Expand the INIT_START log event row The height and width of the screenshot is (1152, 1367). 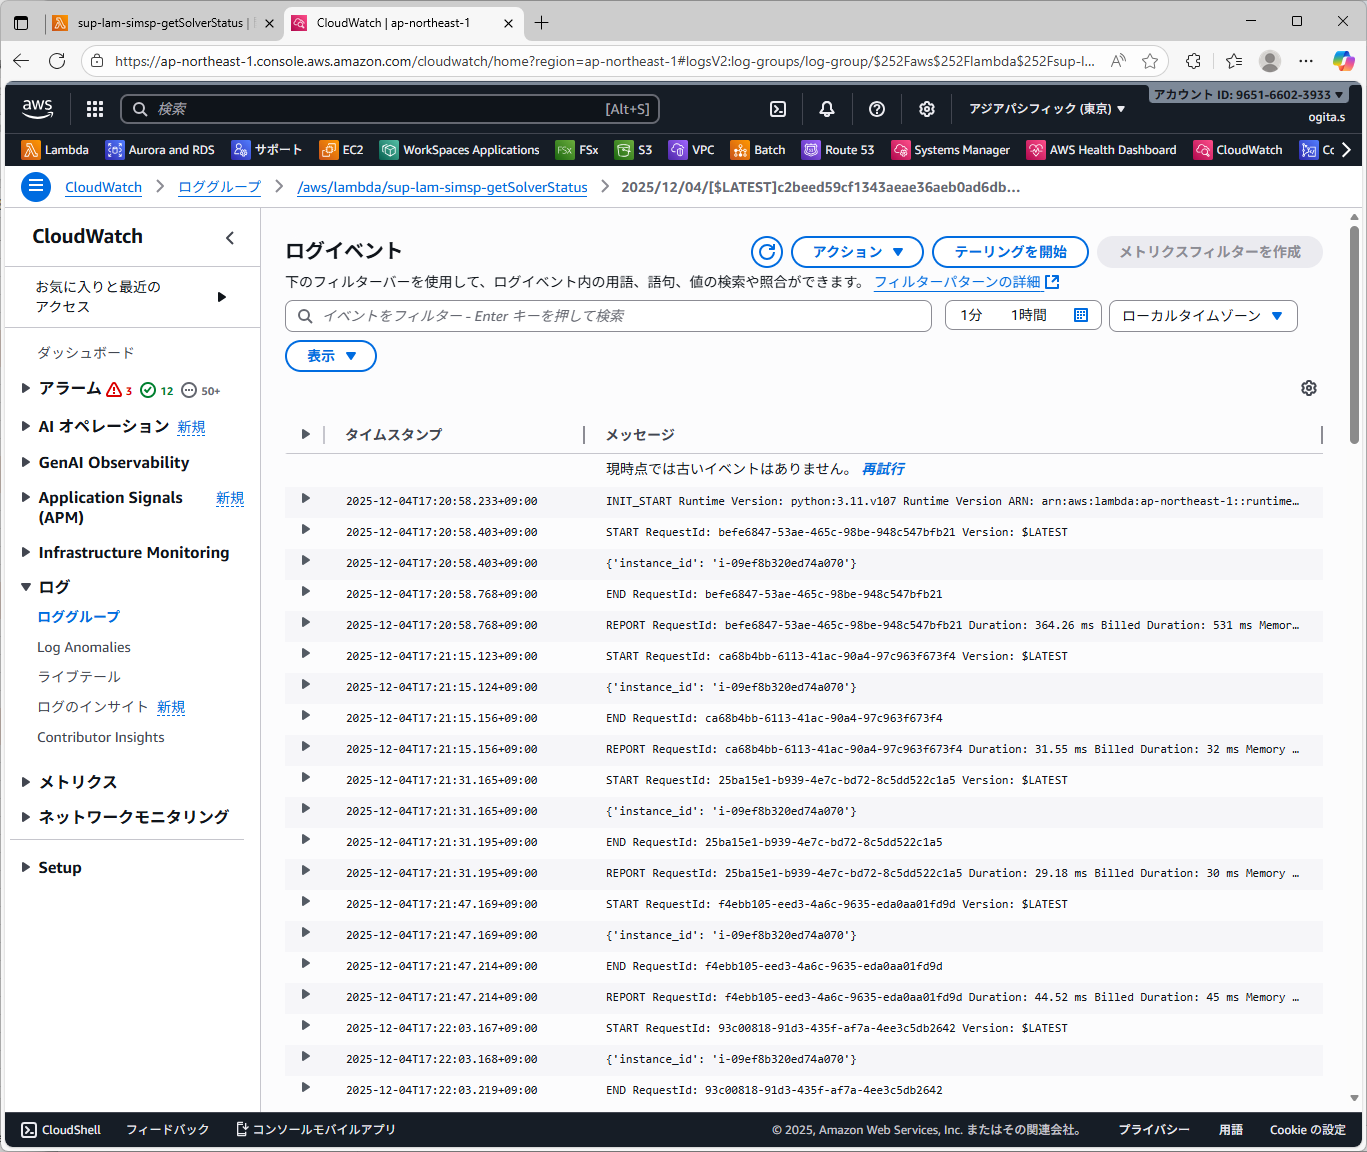306,499
